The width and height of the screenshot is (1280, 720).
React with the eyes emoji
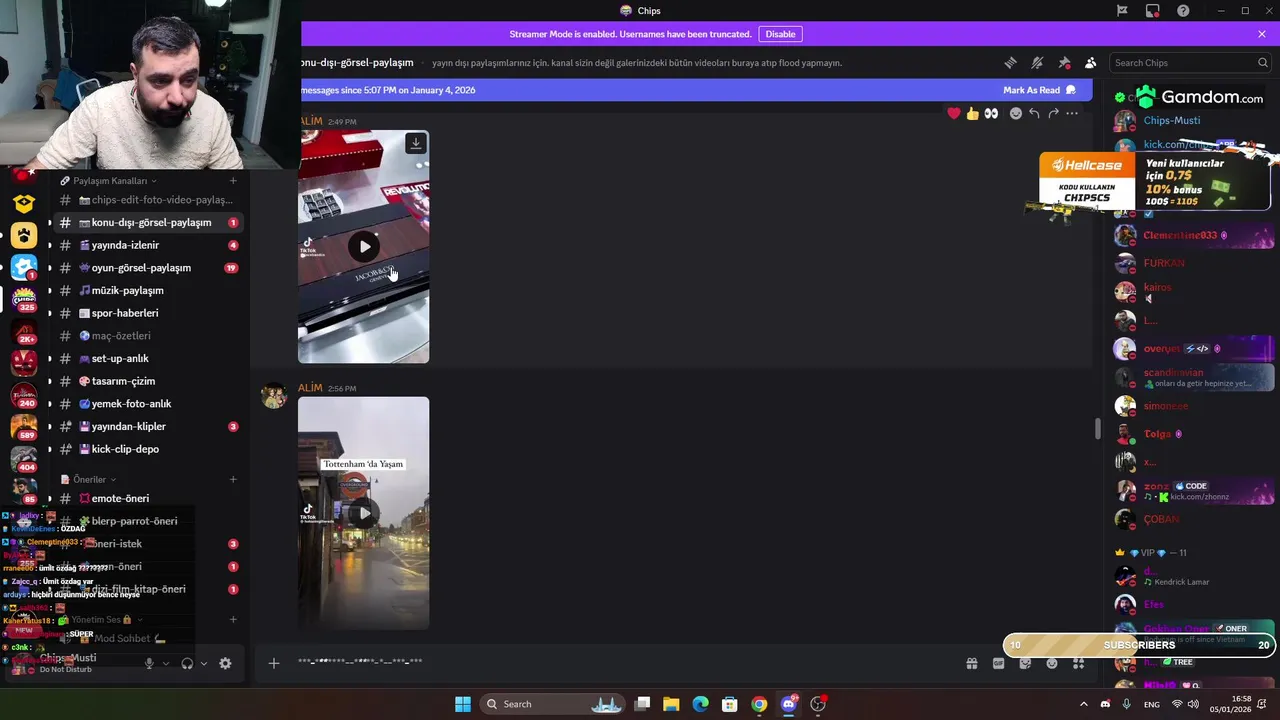pos(991,113)
